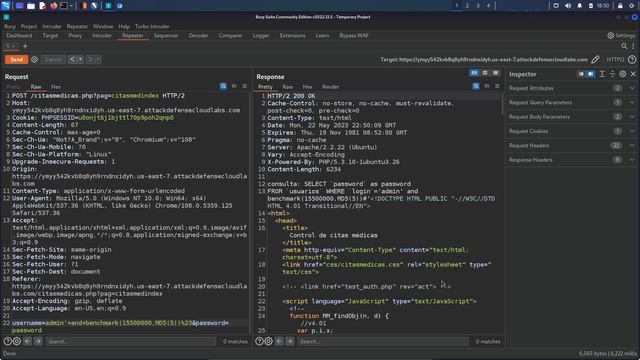Set the top-bottom split layout
The image size is (640, 360).
[485, 73]
